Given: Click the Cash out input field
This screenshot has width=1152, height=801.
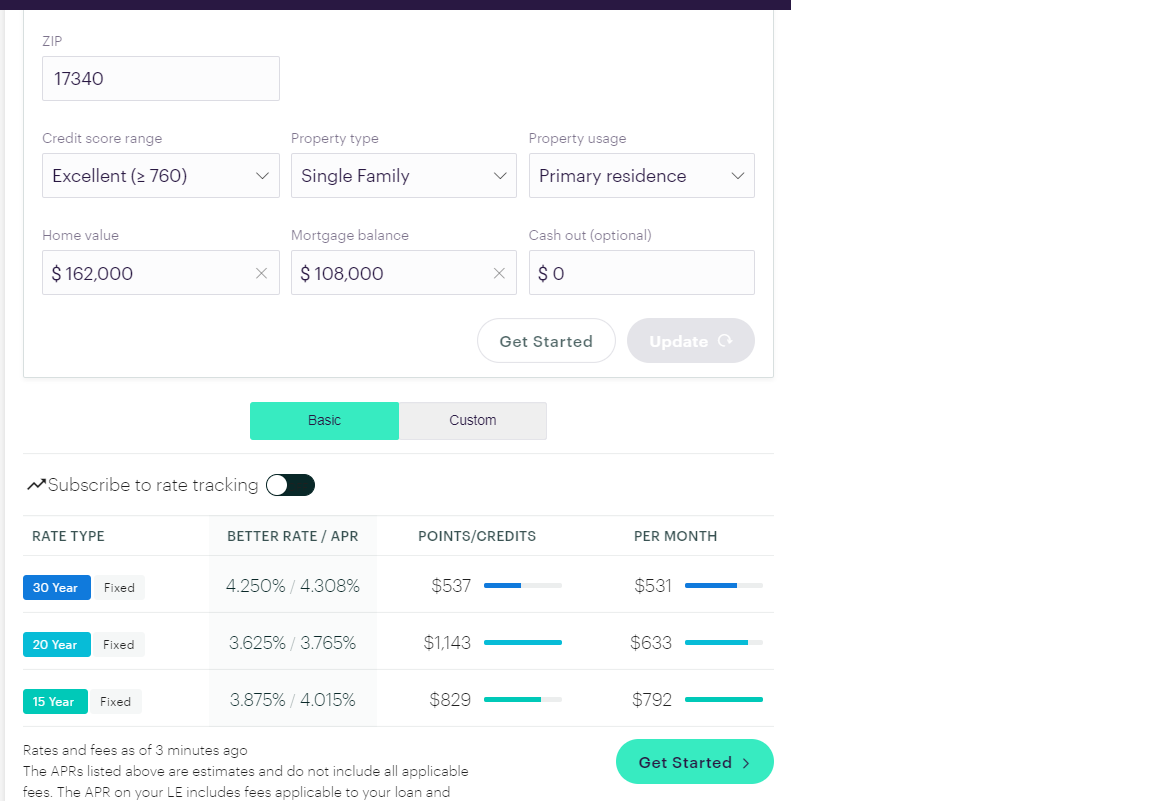Looking at the screenshot, I should point(641,273).
